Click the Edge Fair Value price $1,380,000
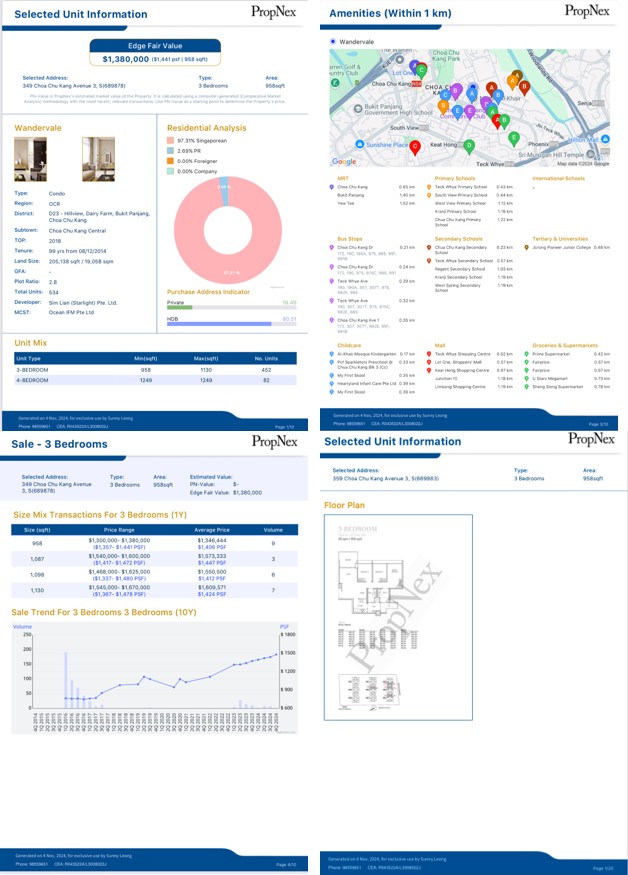This screenshot has width=628, height=875. click(126, 59)
